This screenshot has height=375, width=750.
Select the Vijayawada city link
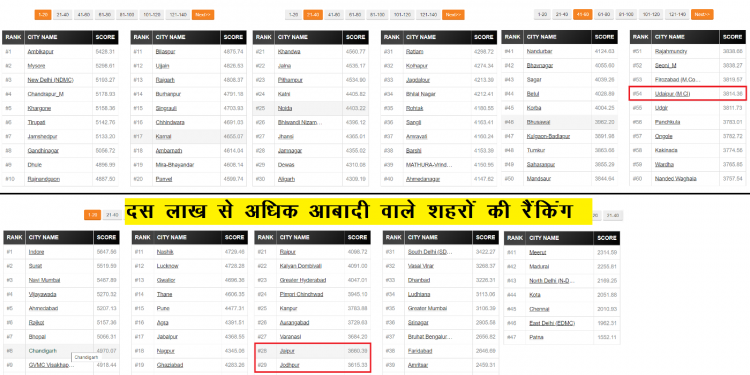pos(43,294)
